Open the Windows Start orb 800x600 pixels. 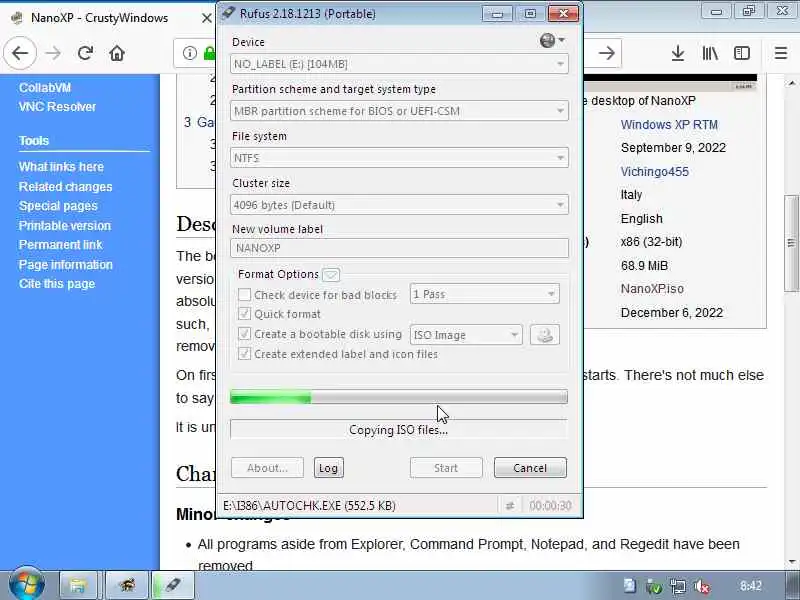point(27,584)
